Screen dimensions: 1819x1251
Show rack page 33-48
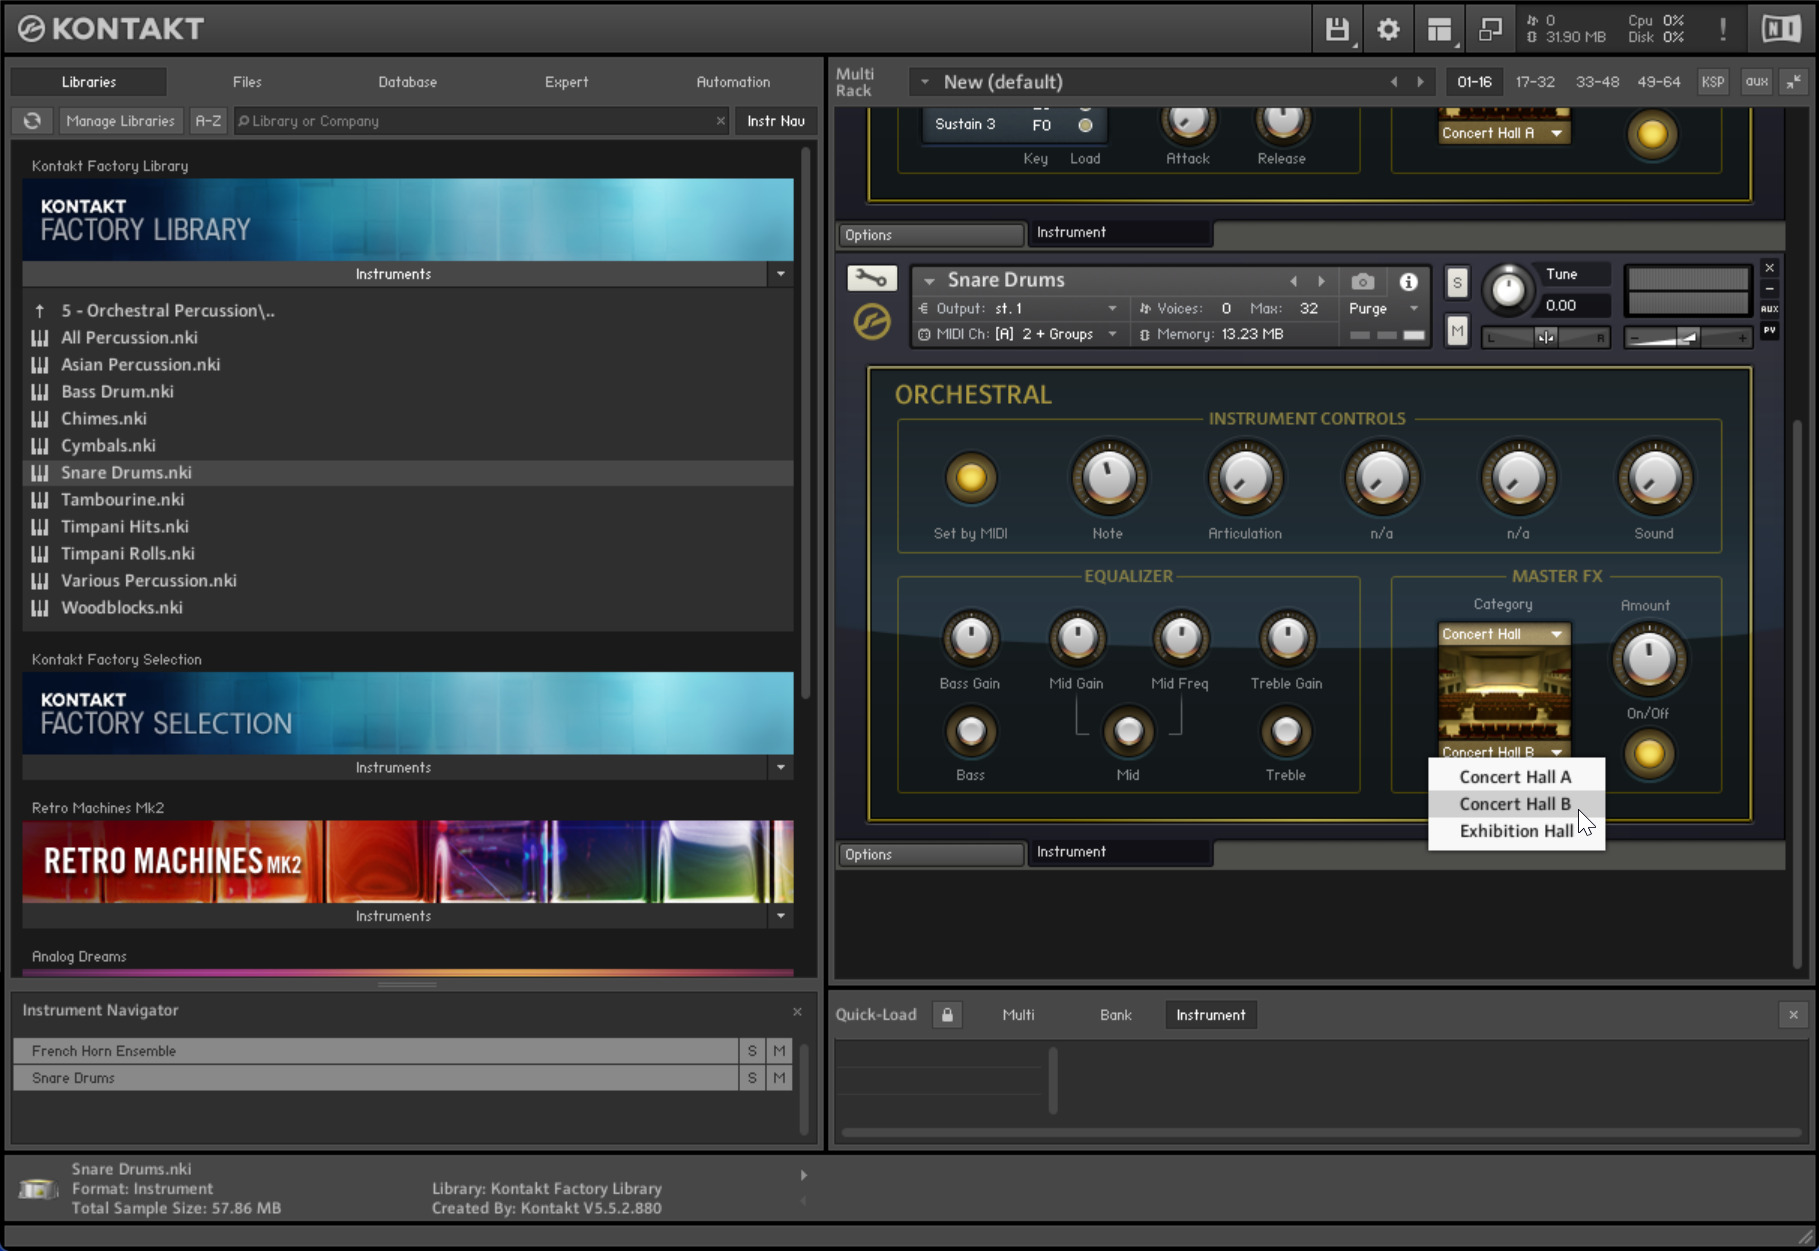click(x=1597, y=82)
